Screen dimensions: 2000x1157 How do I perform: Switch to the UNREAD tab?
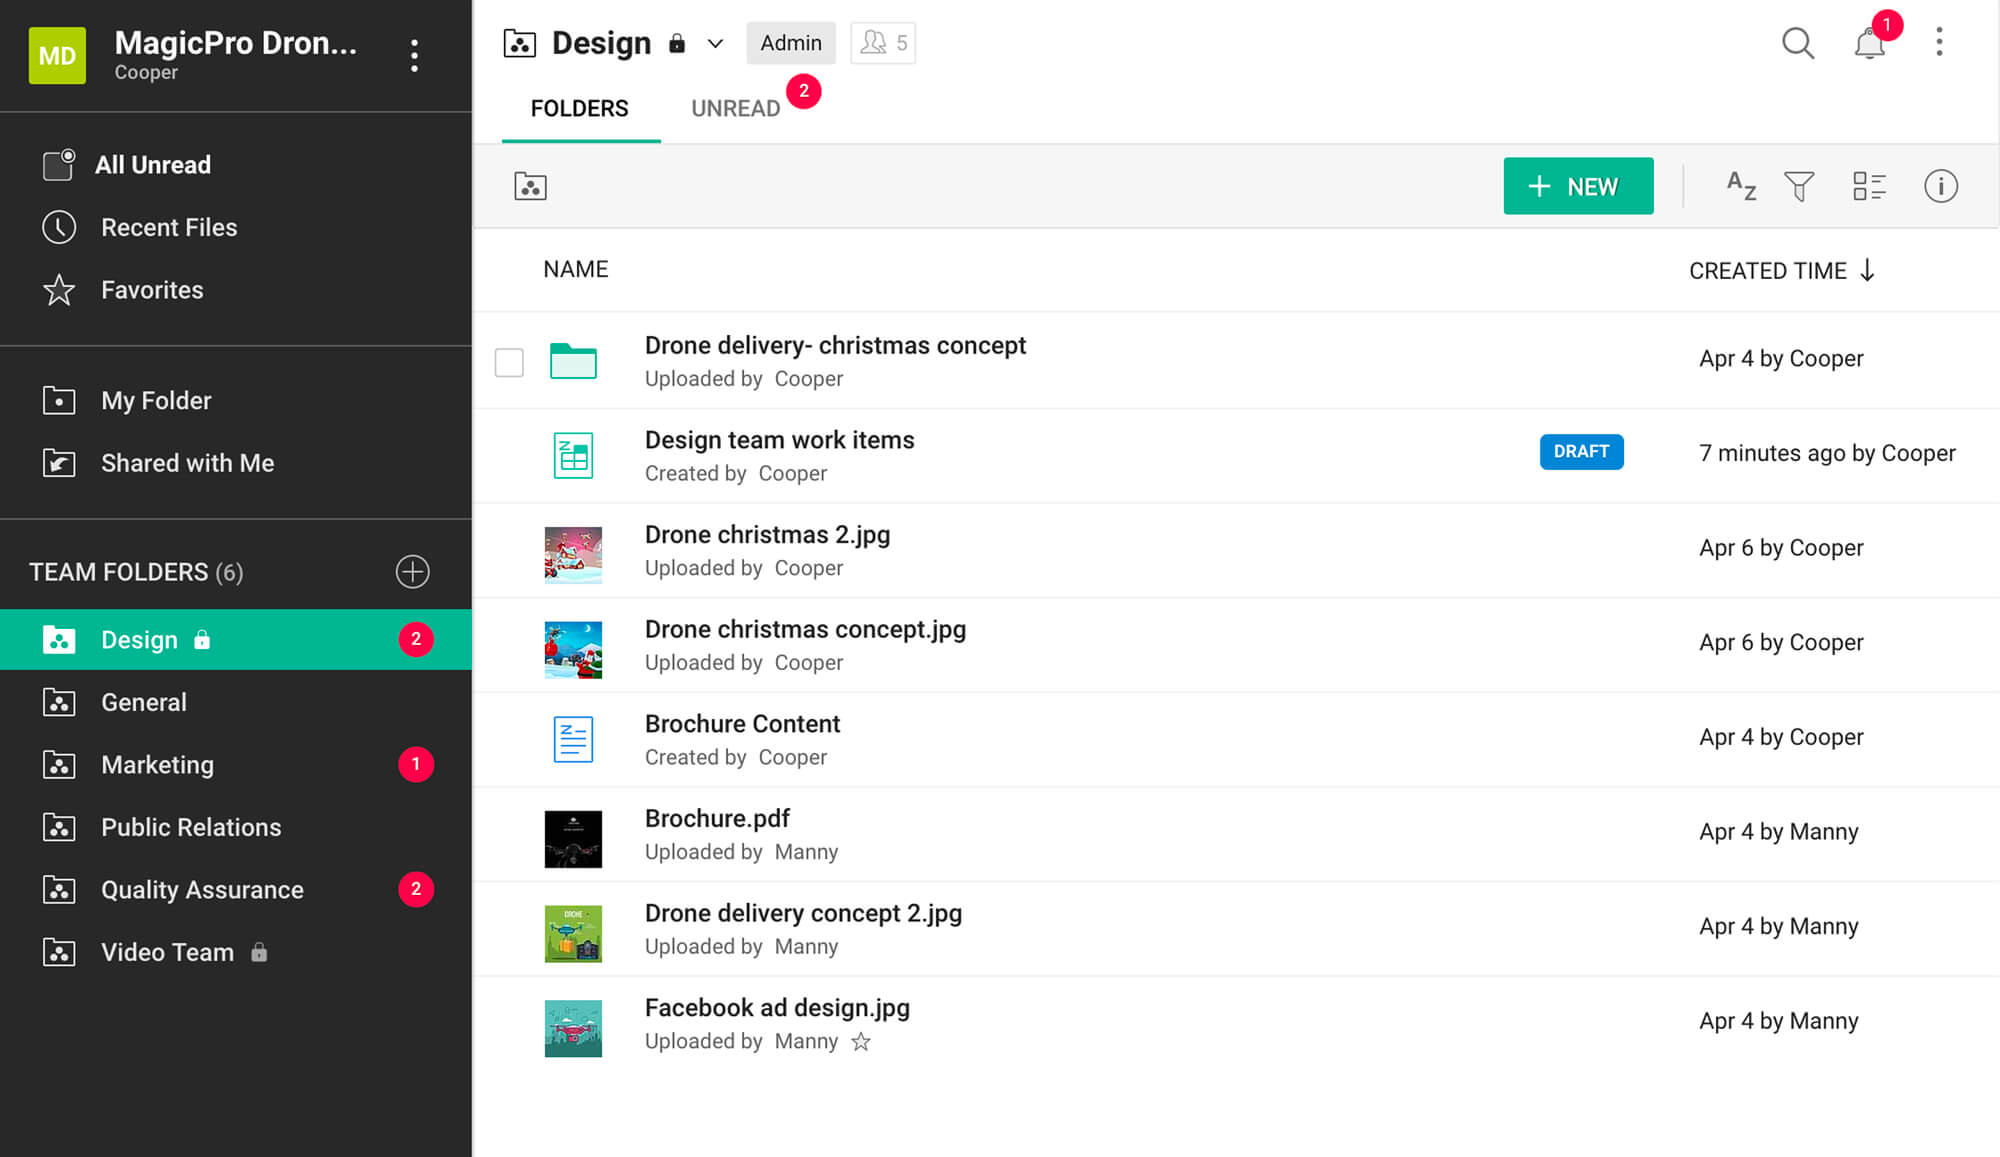click(x=736, y=107)
